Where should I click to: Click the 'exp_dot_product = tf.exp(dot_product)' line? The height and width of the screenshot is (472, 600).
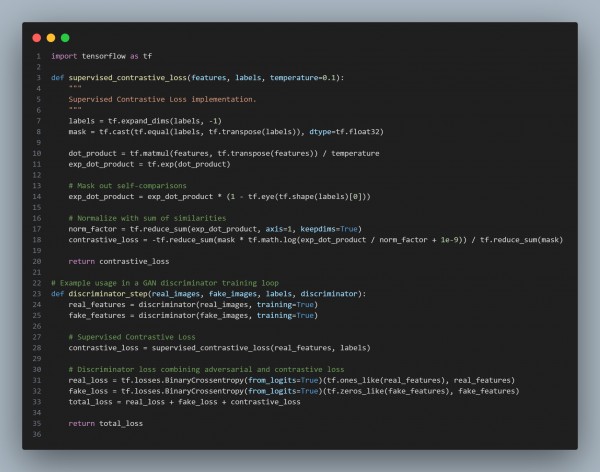pyautogui.click(x=149, y=164)
